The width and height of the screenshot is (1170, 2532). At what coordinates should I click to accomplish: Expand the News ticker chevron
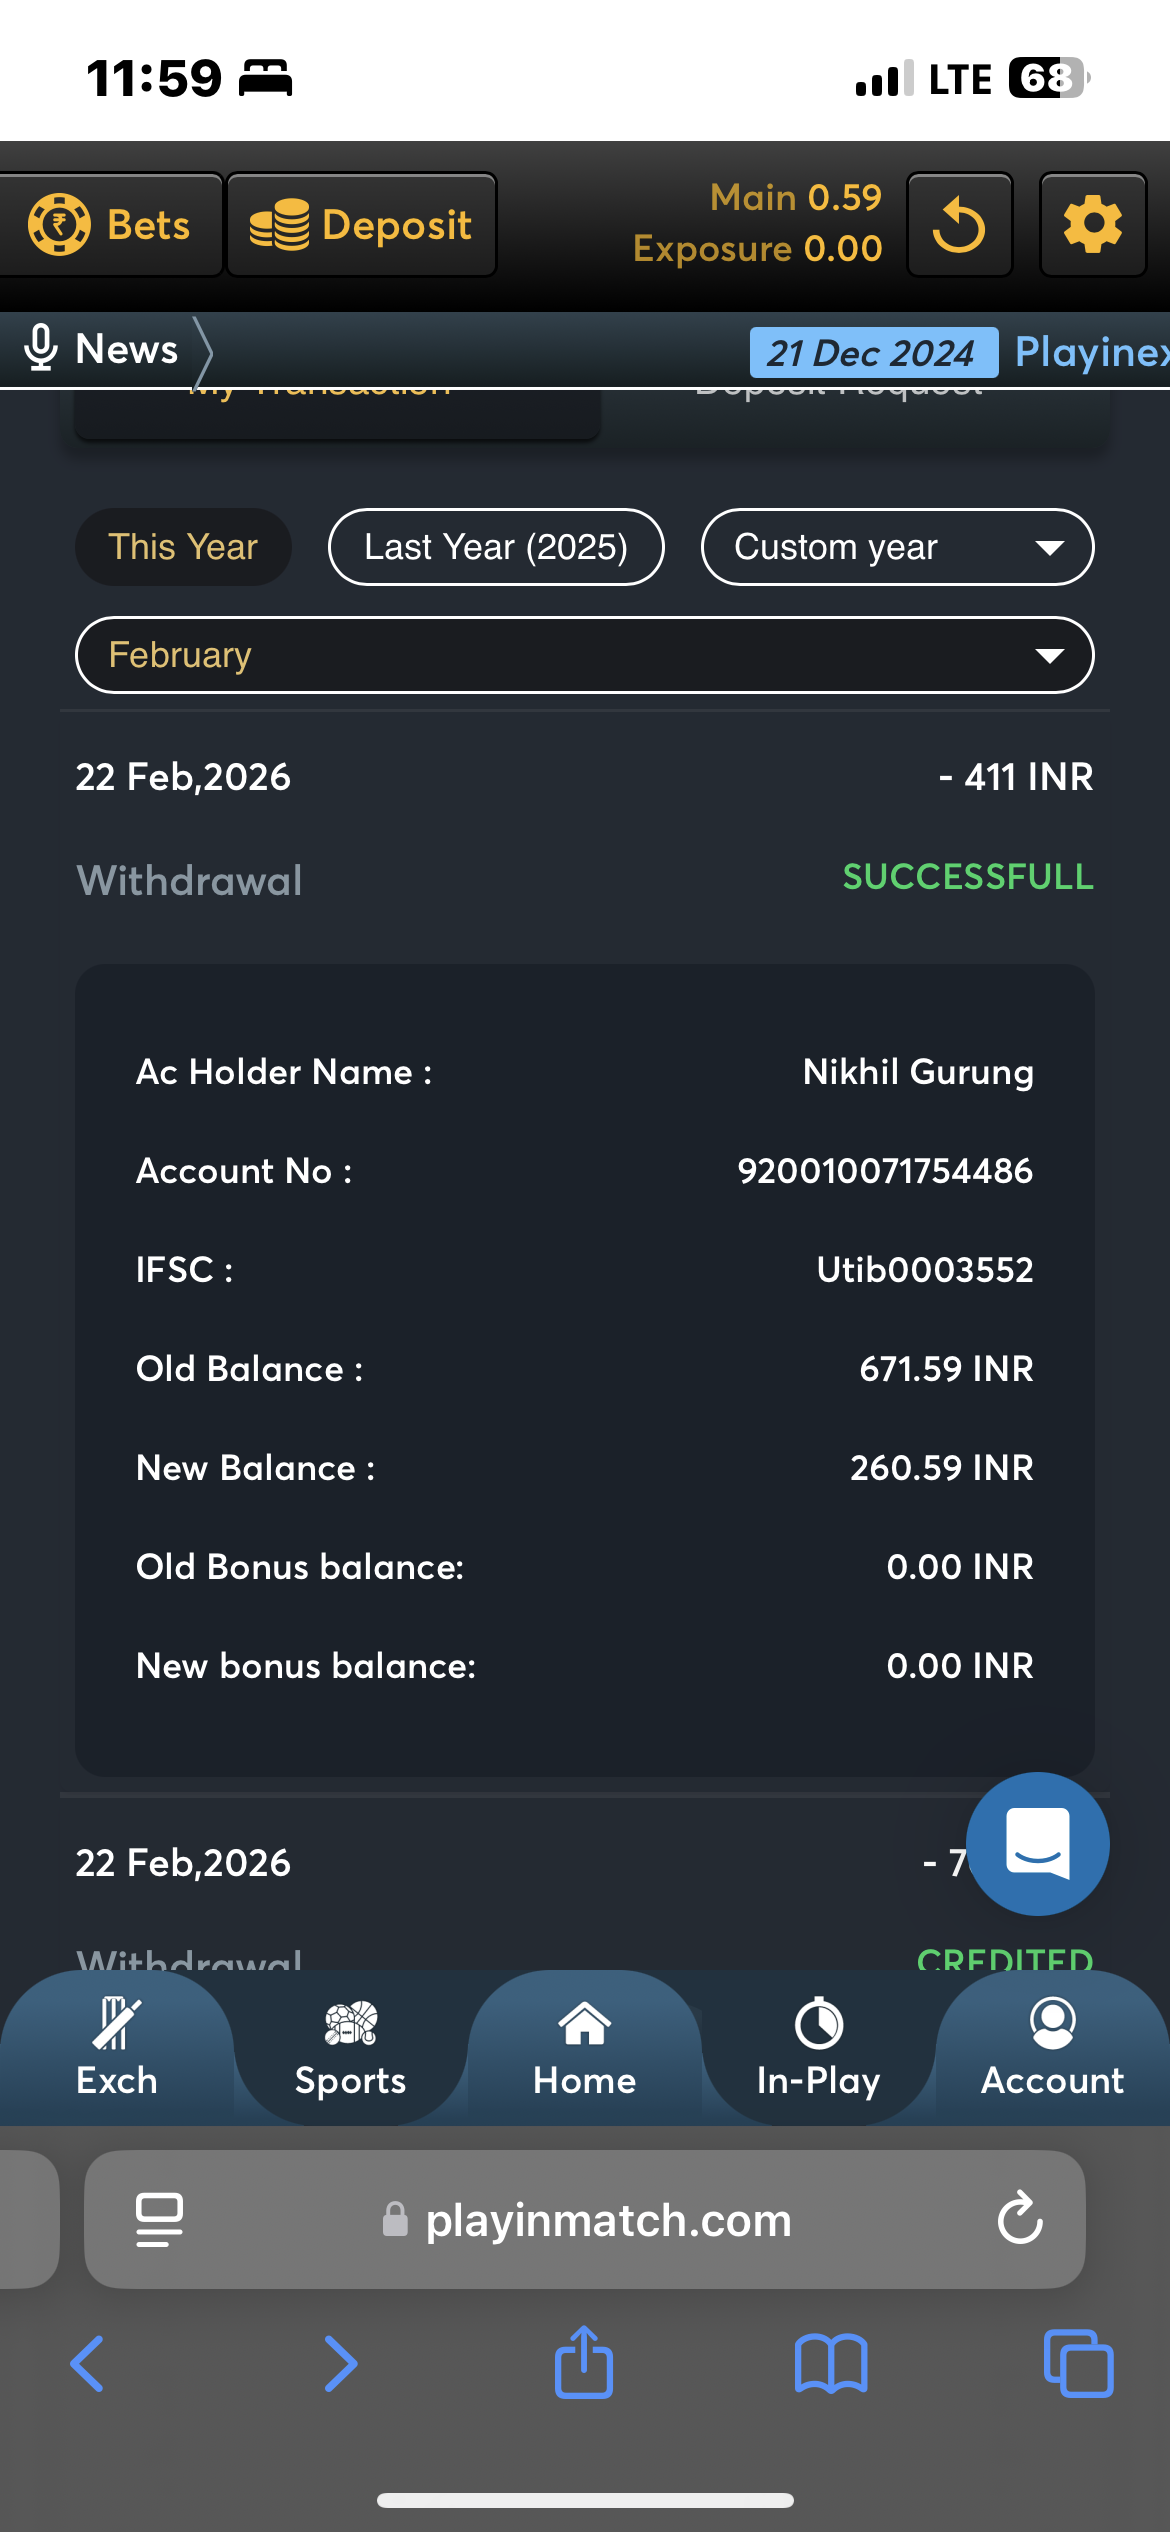[x=203, y=351]
